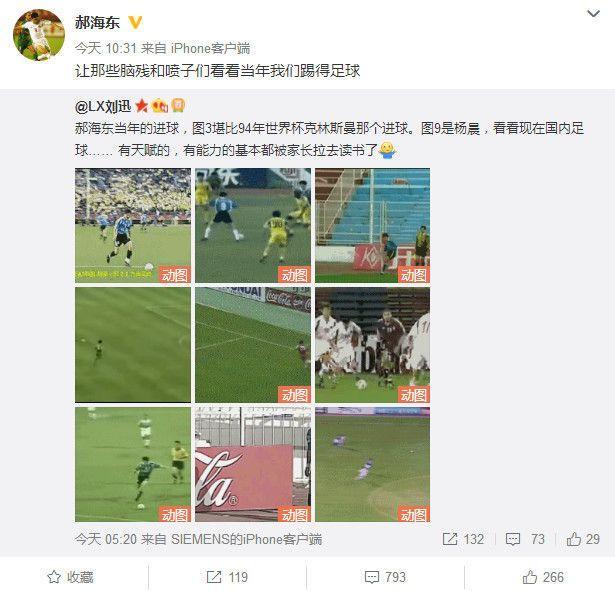Click the red star badge beside LX刘迅

click(x=142, y=106)
